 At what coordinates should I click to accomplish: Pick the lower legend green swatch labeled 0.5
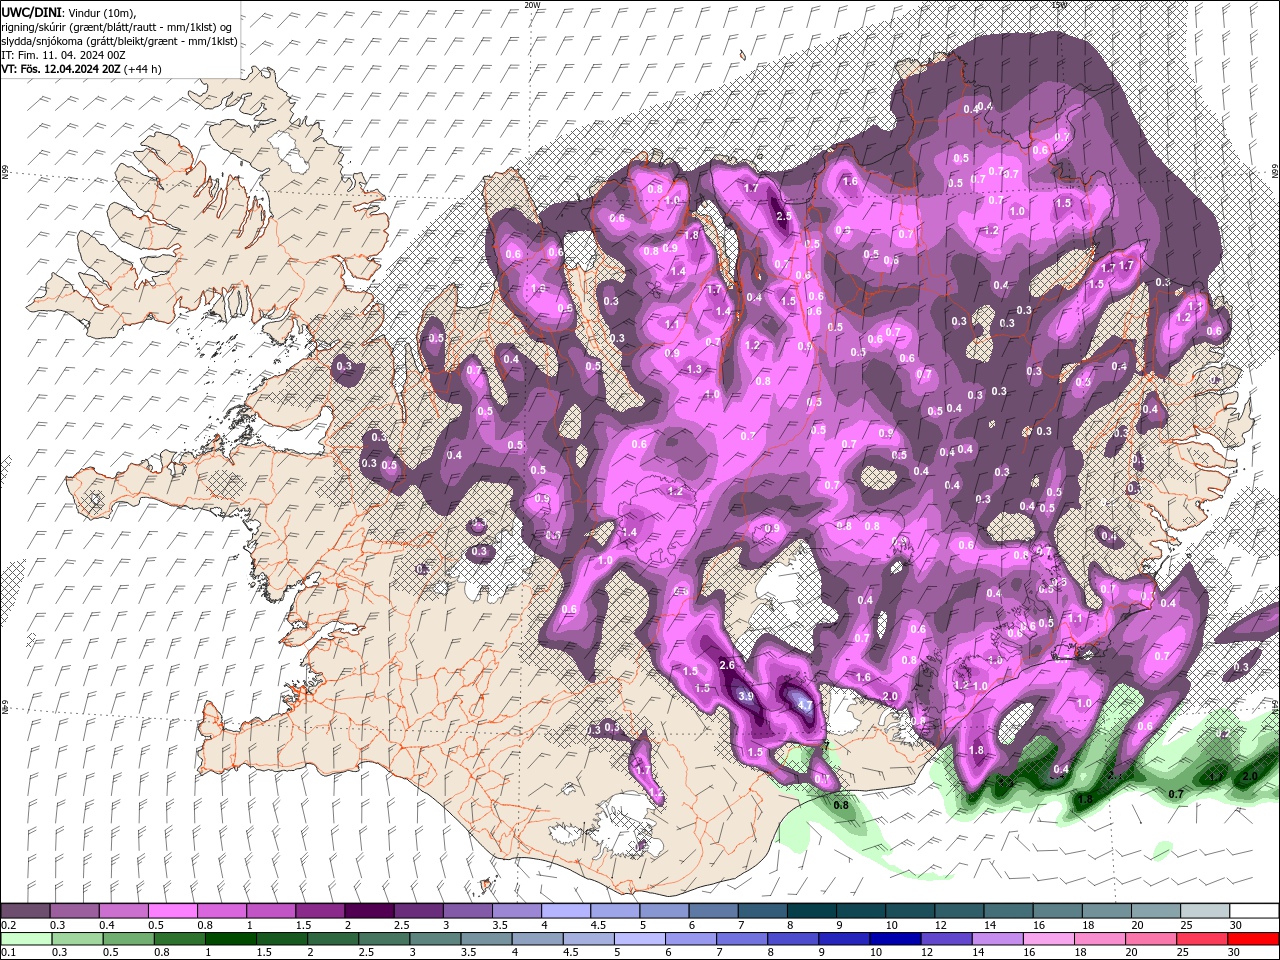(x=128, y=939)
